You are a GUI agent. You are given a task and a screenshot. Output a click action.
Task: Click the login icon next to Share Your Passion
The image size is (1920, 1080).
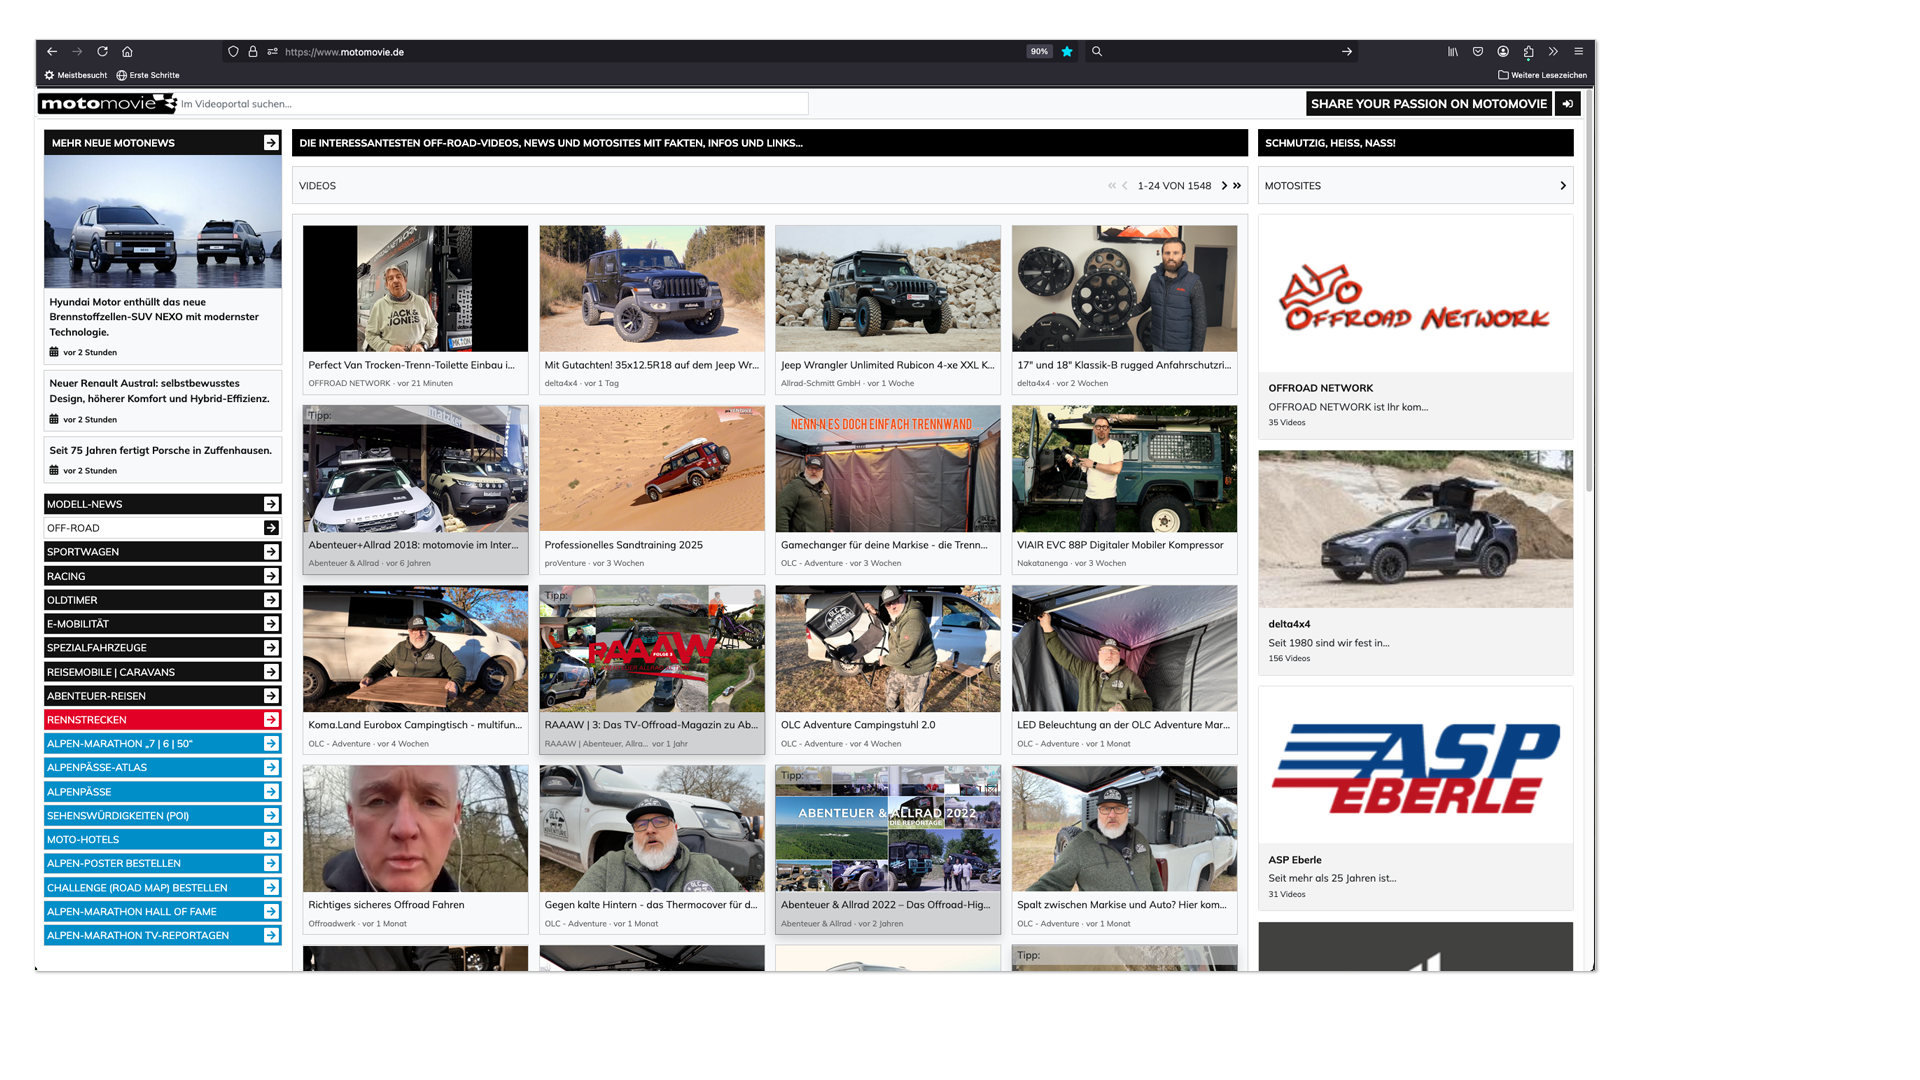tap(1568, 104)
